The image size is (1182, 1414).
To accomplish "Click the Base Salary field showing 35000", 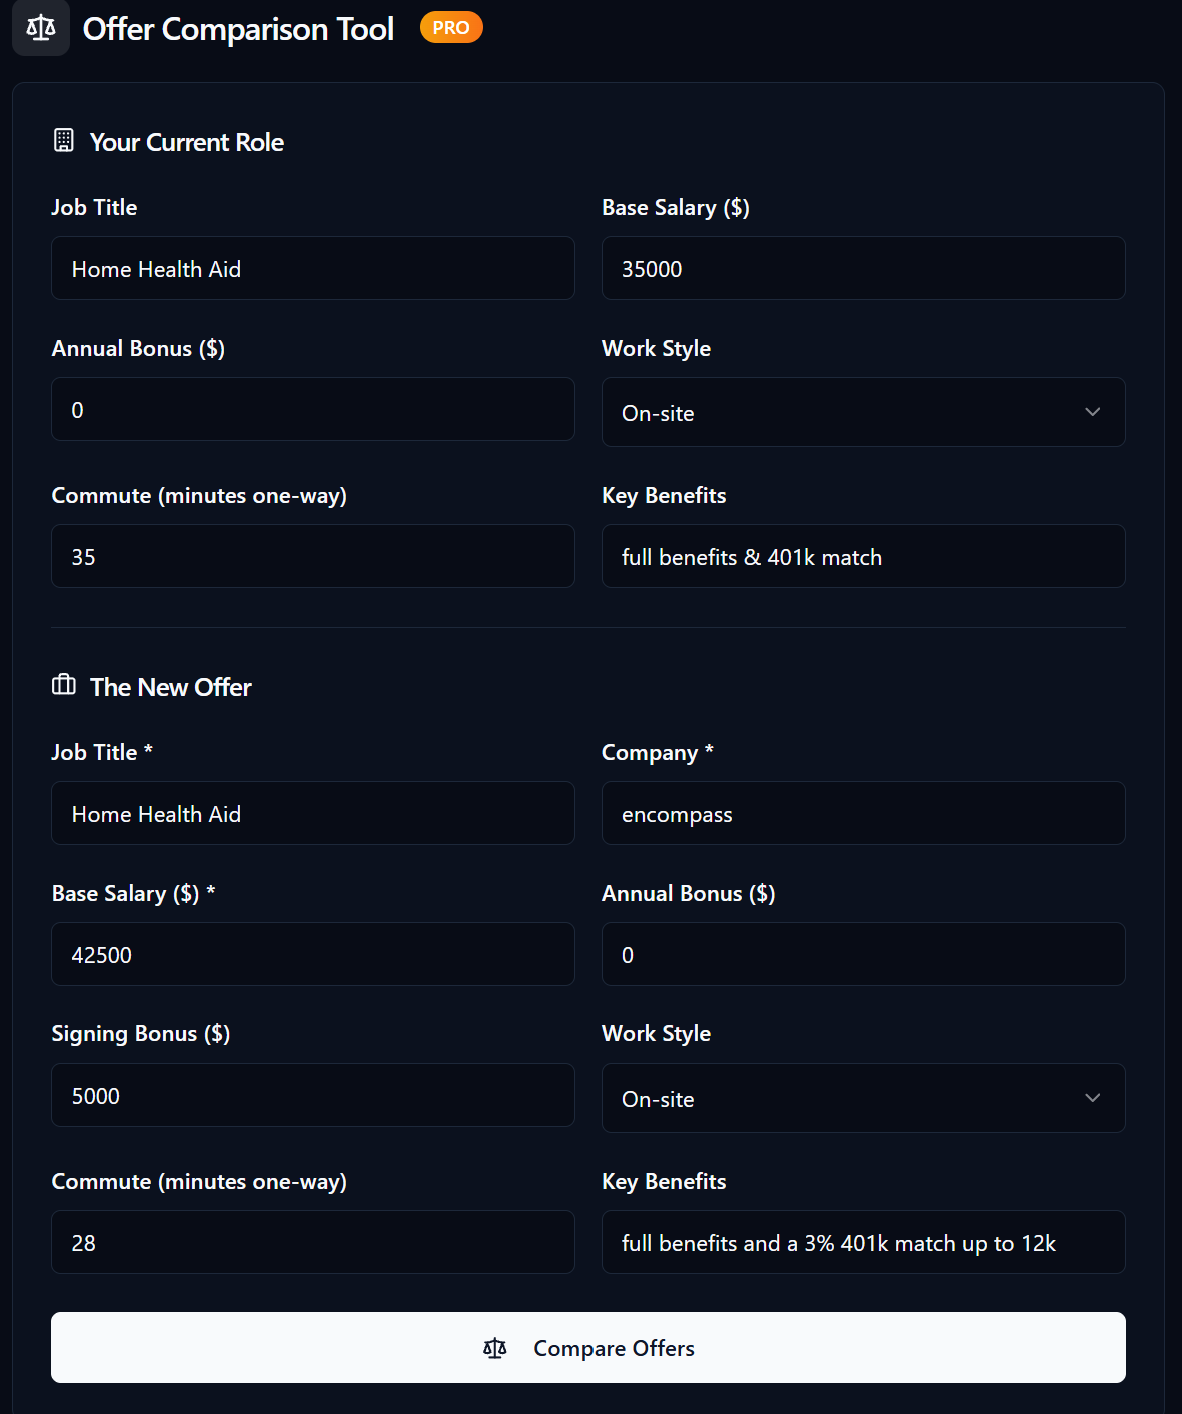I will pos(863,268).
